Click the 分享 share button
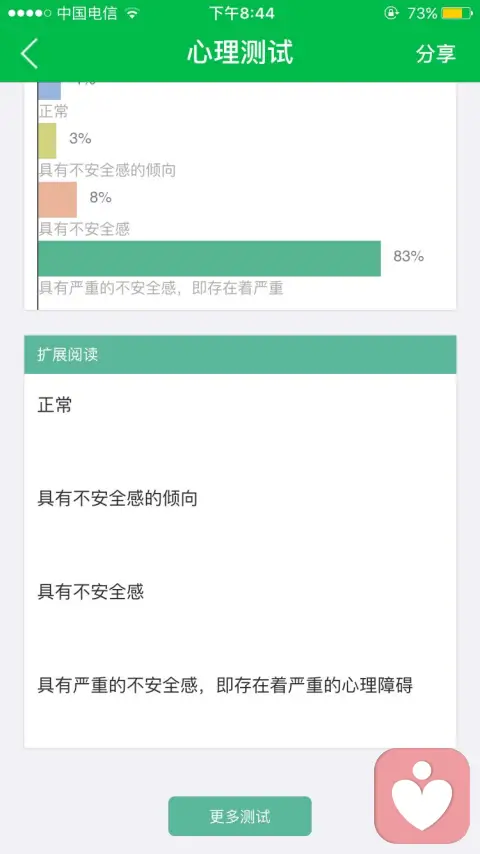The height and width of the screenshot is (854, 480). 435,53
